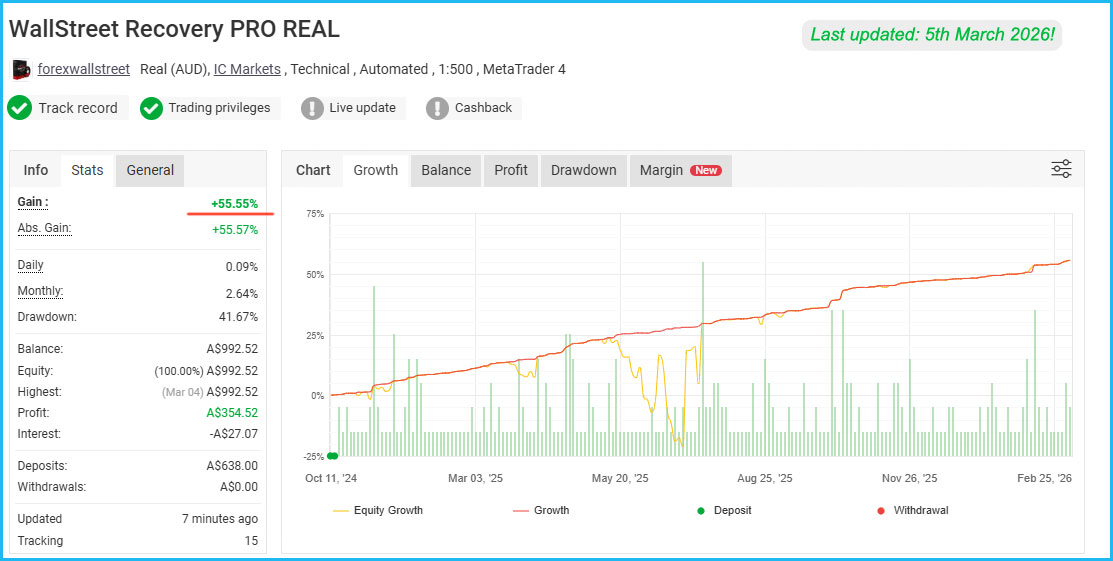The image size is (1113, 561).
Task: Toggle the Equity Growth legend line
Action: click(377, 510)
